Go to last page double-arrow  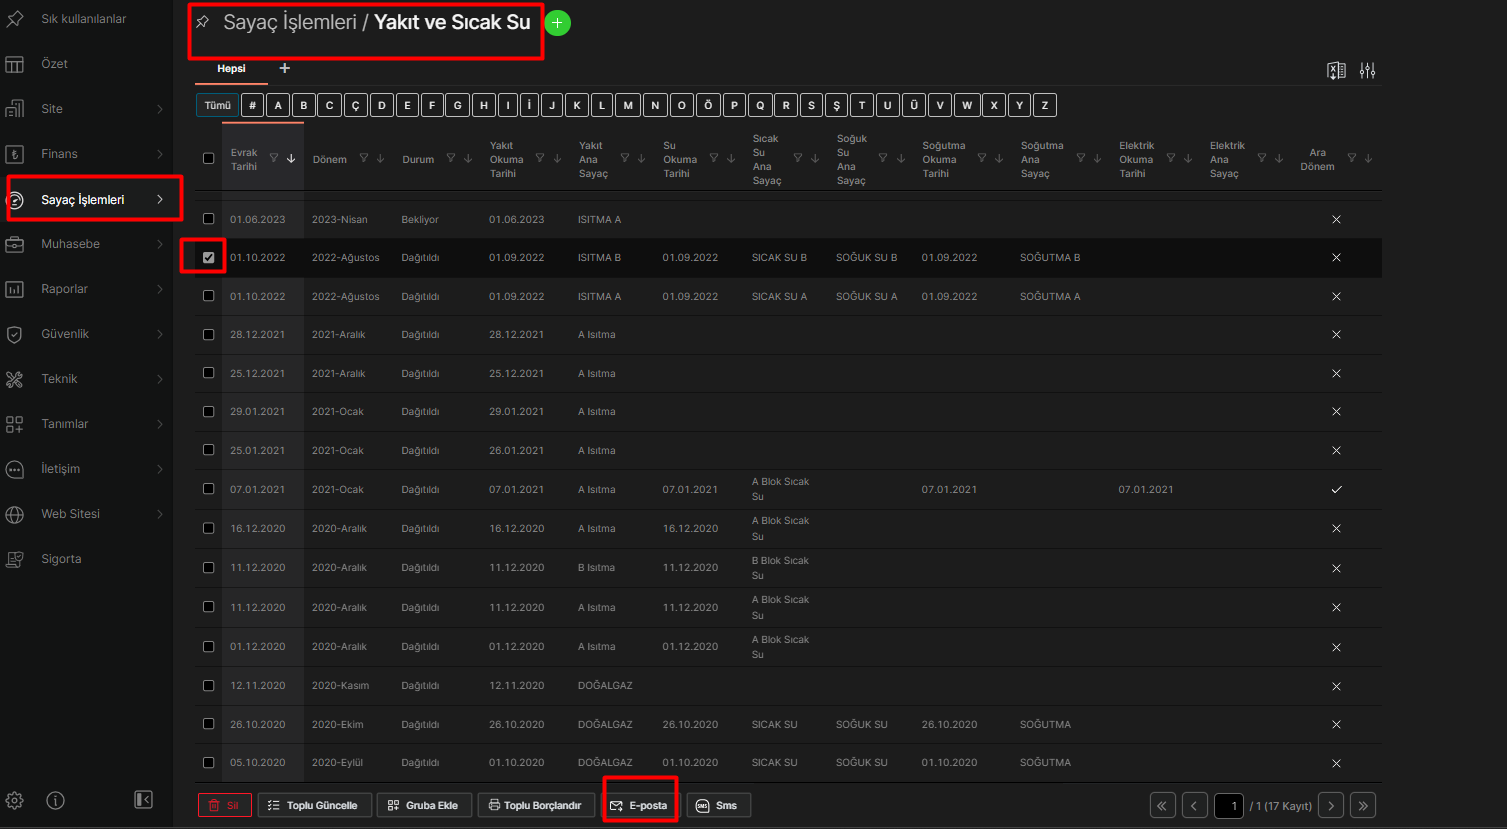tap(1363, 806)
